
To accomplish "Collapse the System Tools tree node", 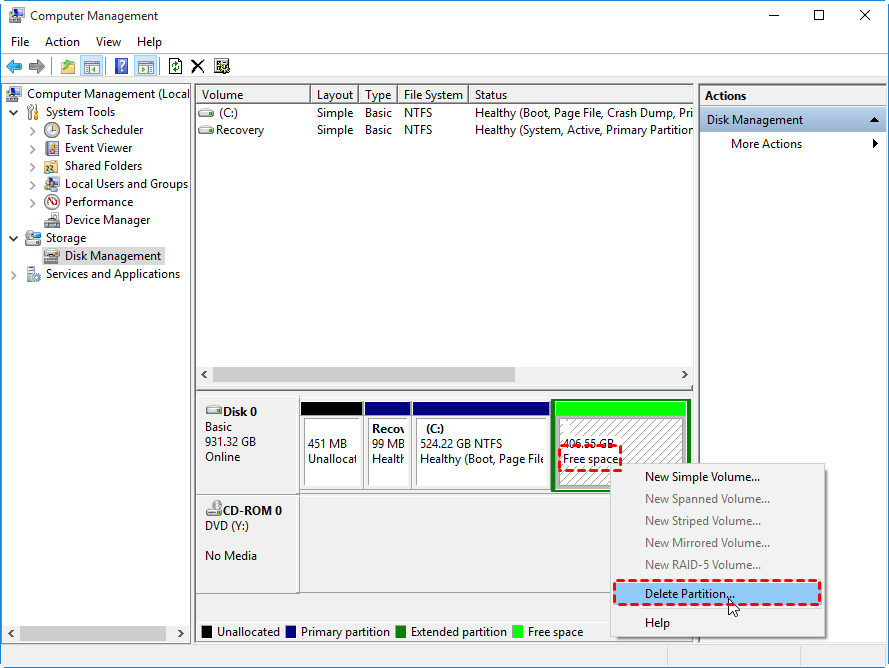I will 14,112.
